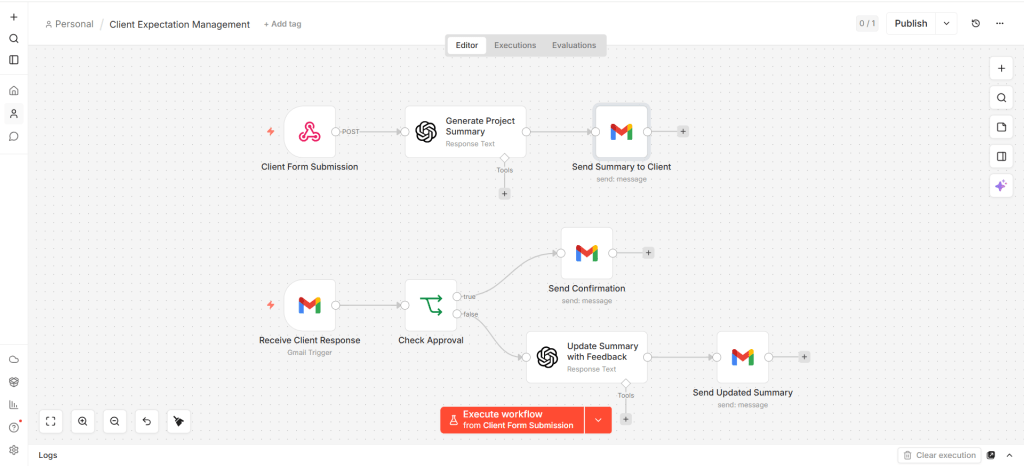Add tool under Generate Project Summary
The image size is (1024, 466).
tap(504, 194)
